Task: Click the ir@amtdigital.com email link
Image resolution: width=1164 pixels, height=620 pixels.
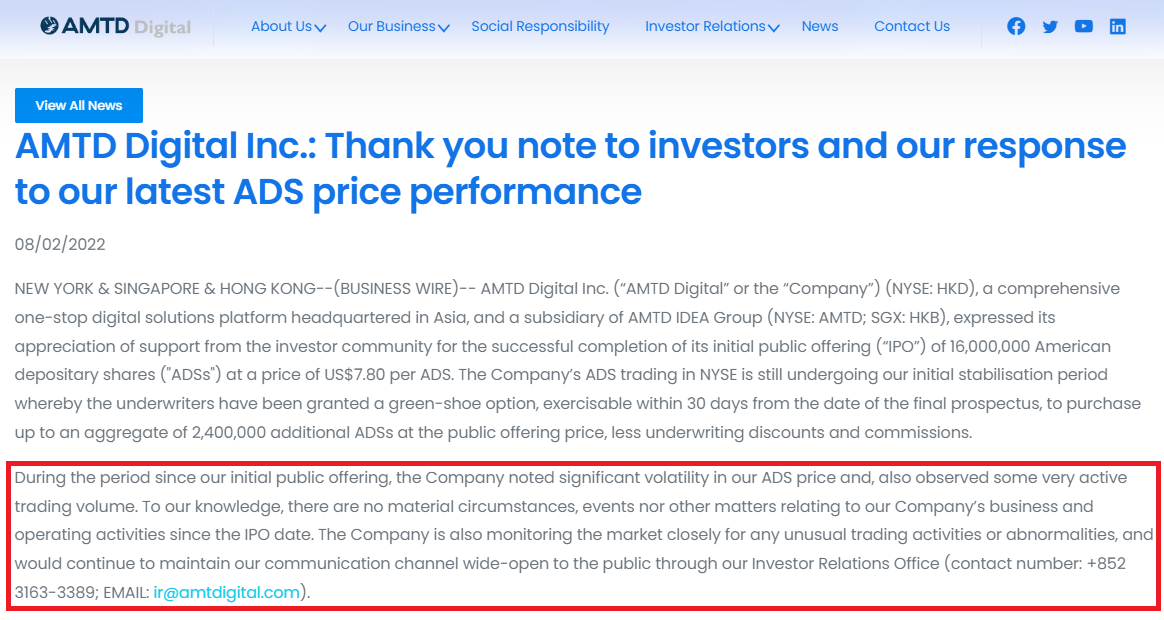Action: click(227, 593)
